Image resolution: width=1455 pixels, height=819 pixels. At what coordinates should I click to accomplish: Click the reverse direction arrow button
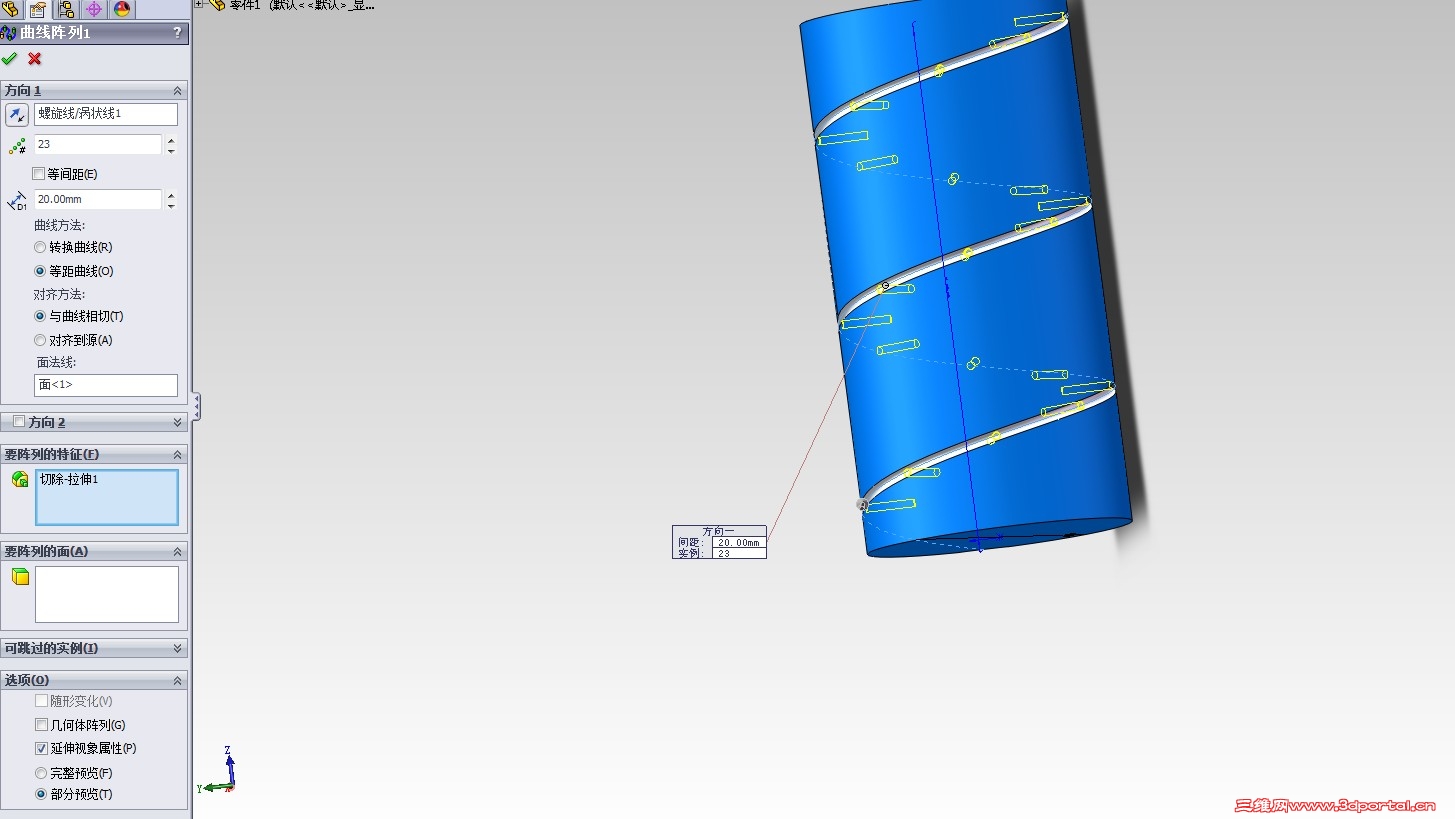17,114
